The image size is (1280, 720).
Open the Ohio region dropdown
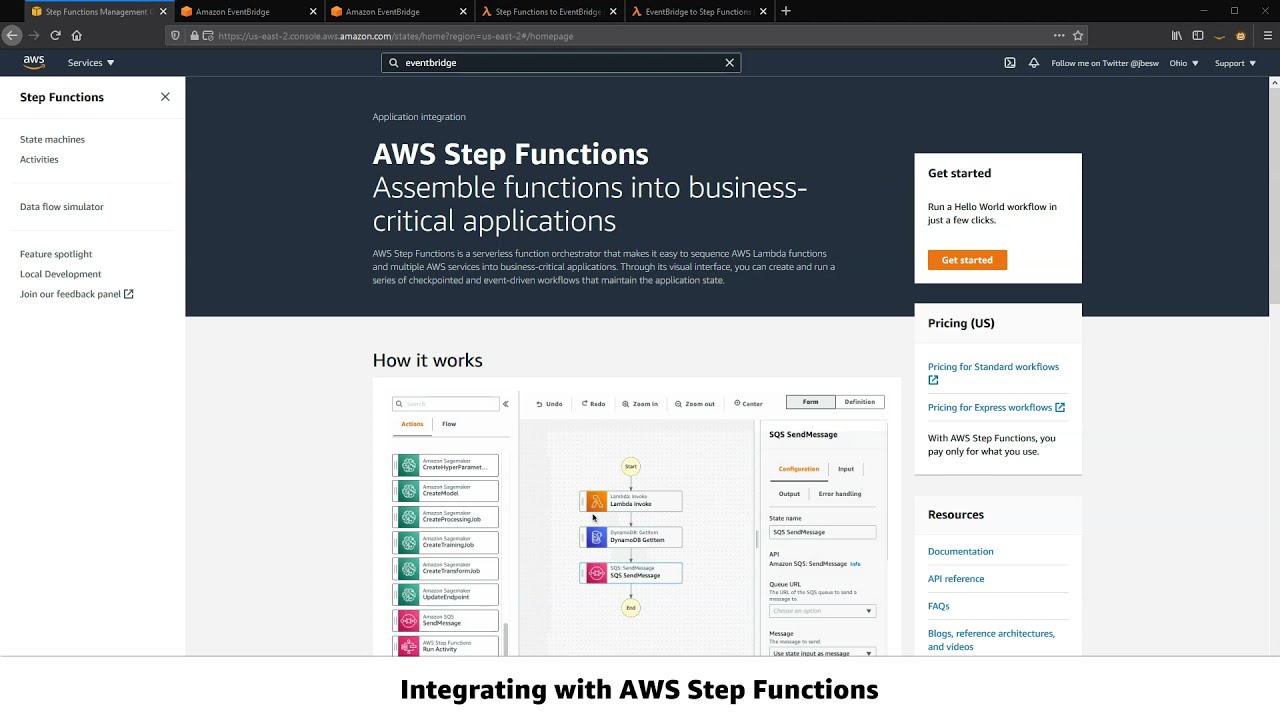[x=1184, y=63]
